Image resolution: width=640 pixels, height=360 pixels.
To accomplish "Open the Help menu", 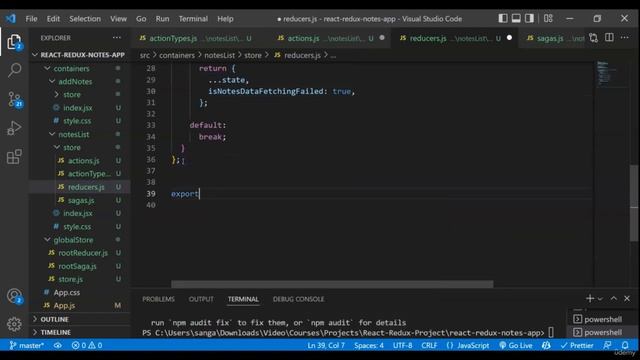I will tap(225, 19).
